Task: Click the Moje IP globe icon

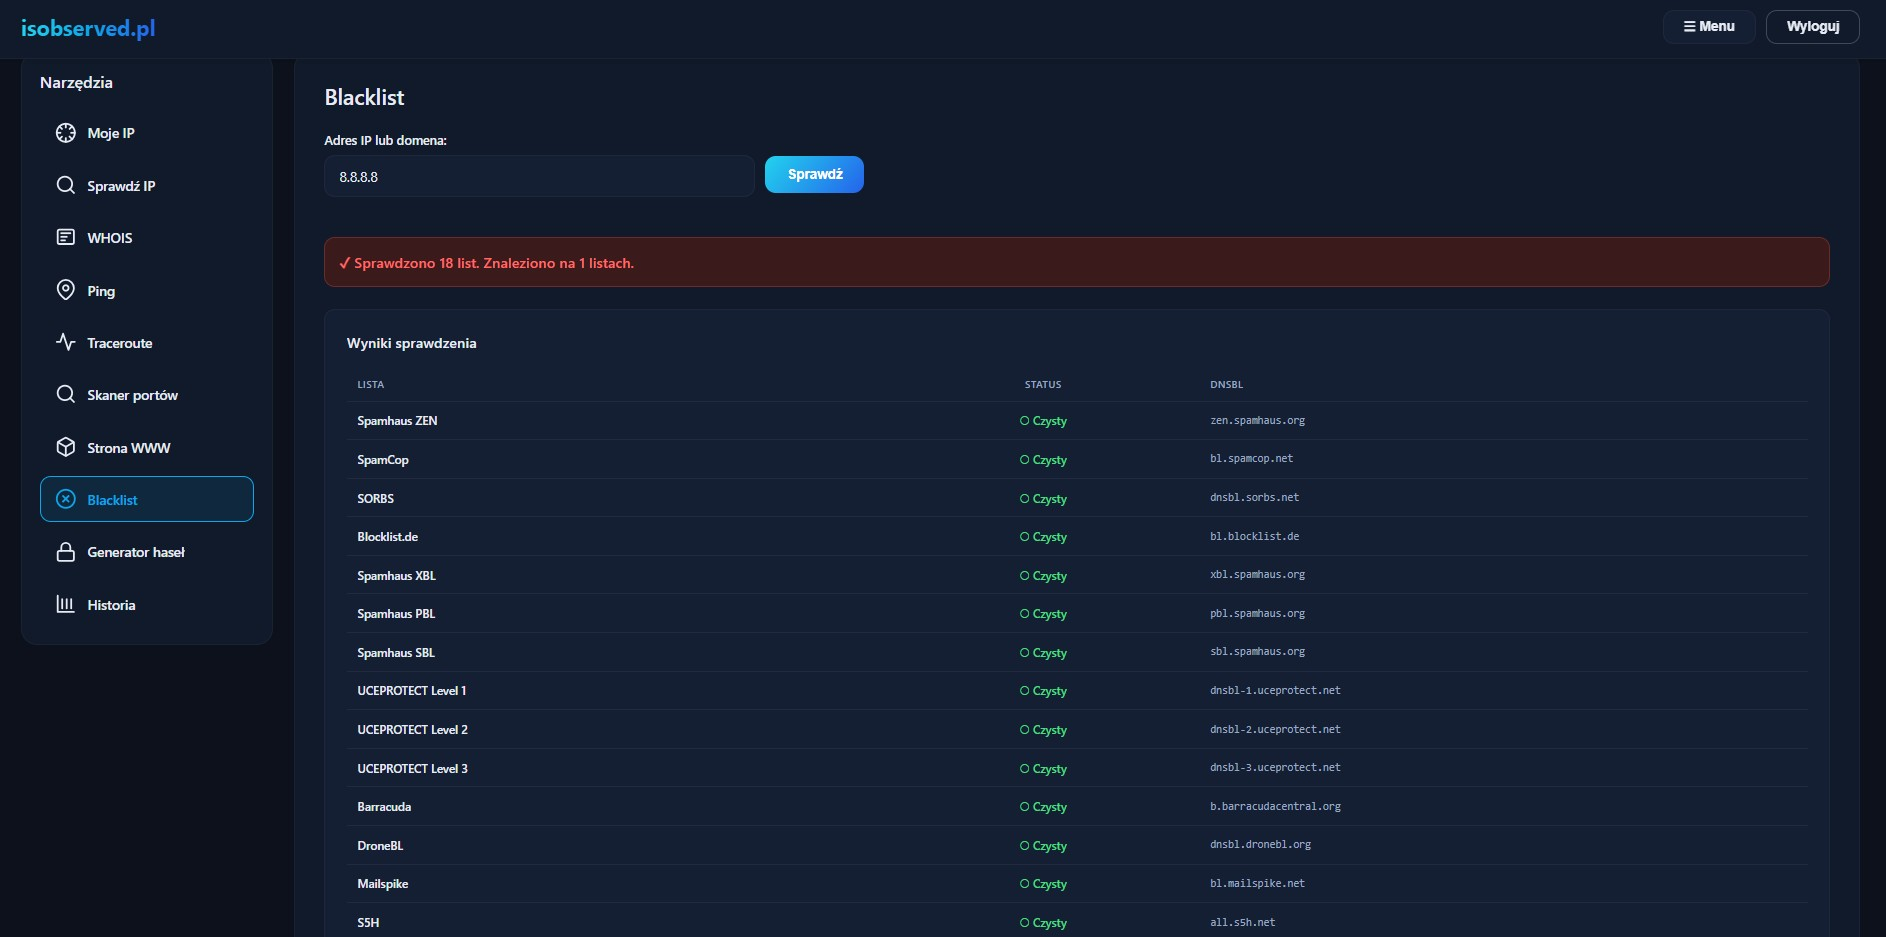Action: (66, 133)
